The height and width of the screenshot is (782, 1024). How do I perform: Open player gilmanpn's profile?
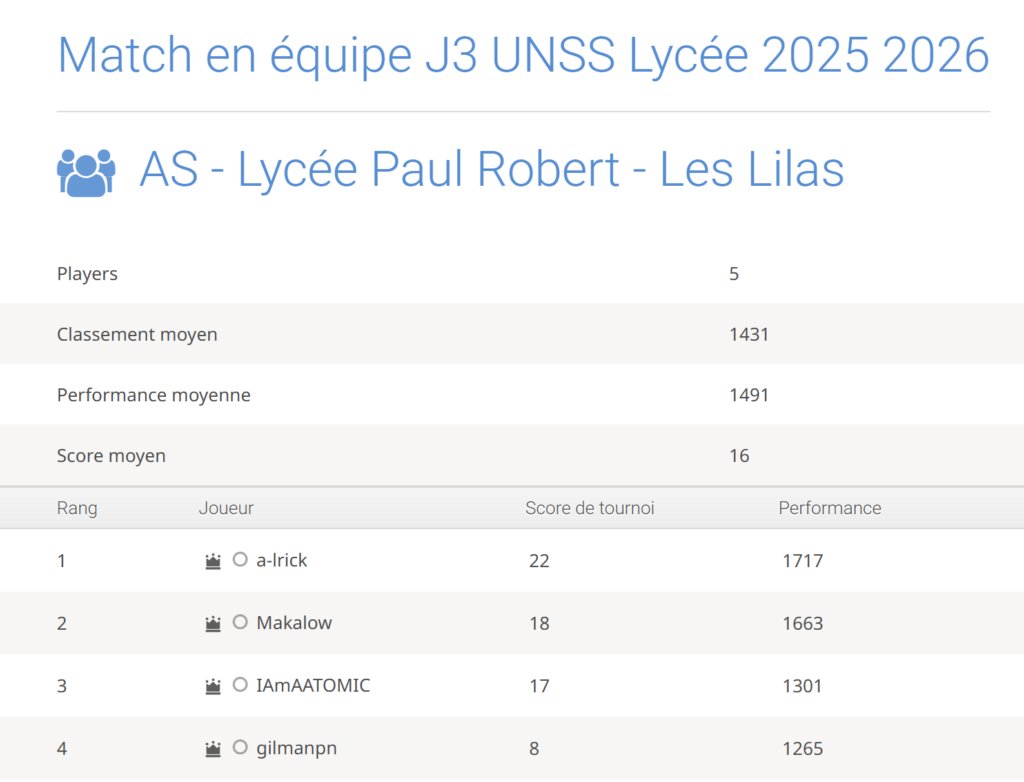(296, 748)
